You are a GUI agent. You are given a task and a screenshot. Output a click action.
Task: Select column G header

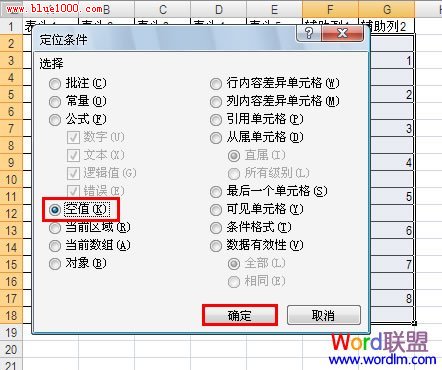click(387, 9)
